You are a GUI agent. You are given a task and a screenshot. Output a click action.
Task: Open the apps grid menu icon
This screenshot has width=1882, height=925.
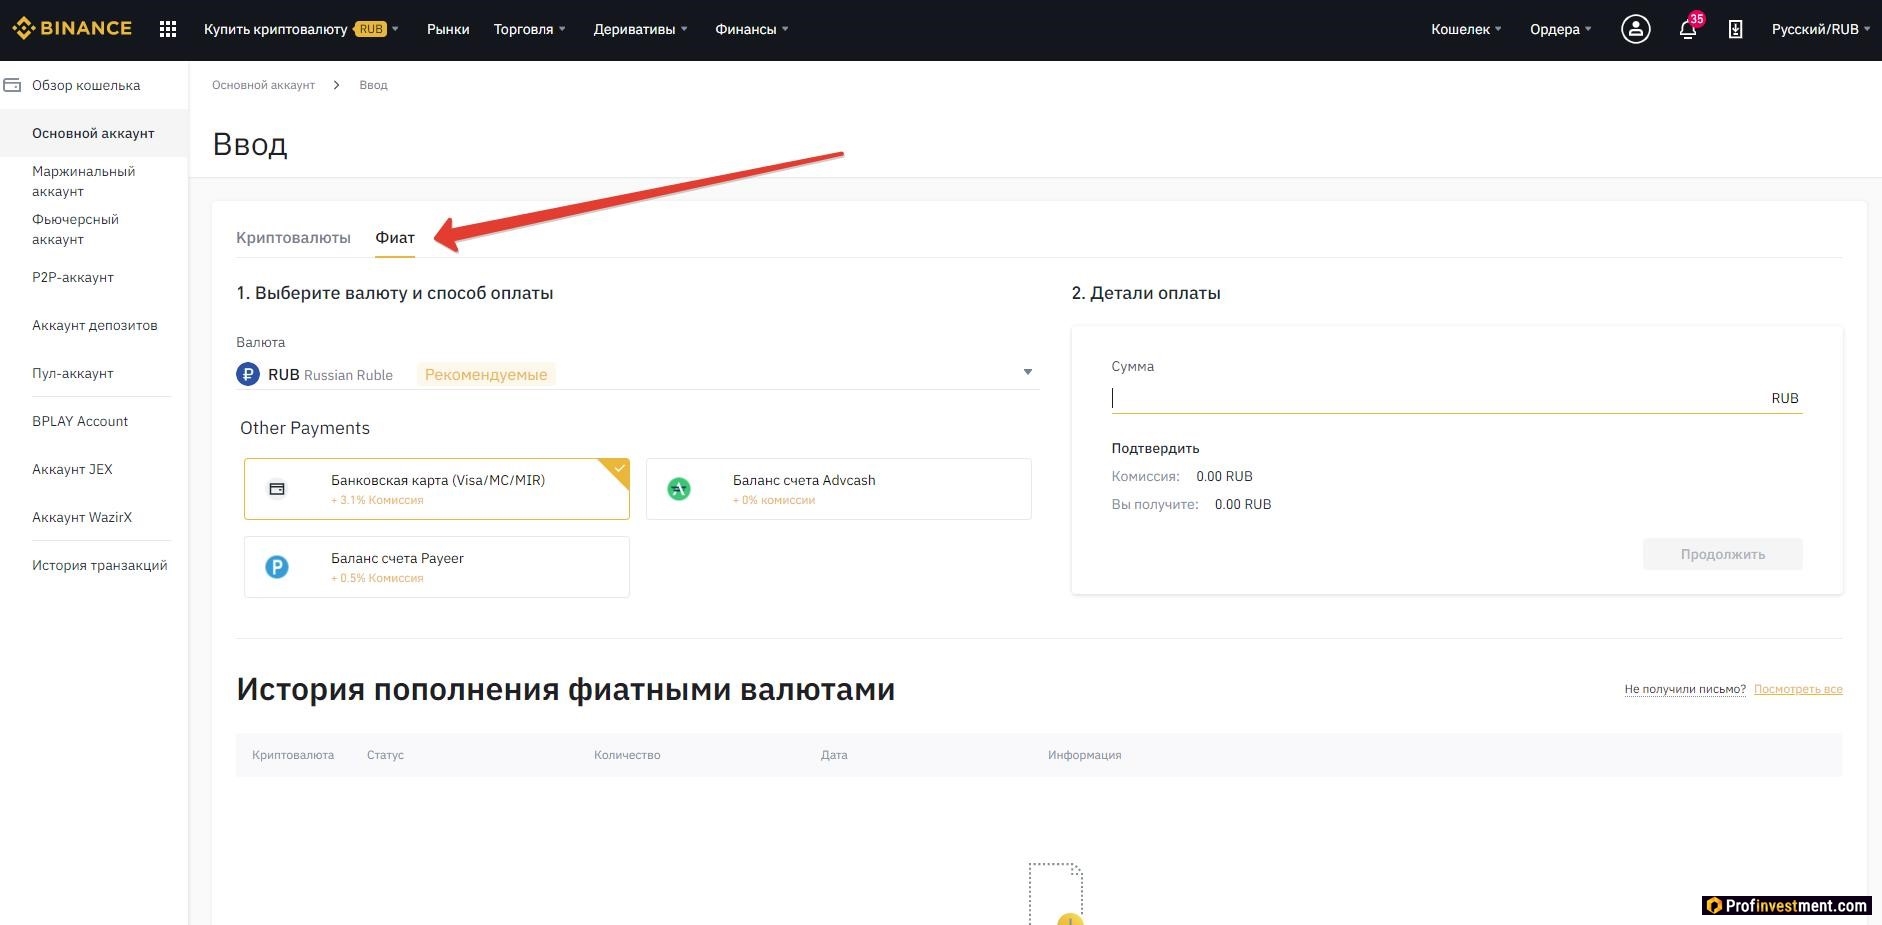(168, 29)
